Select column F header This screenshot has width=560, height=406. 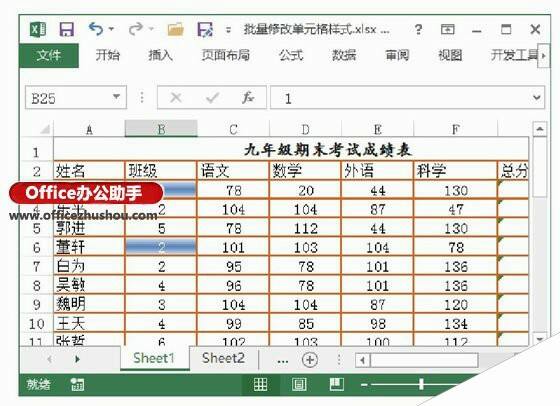455,129
